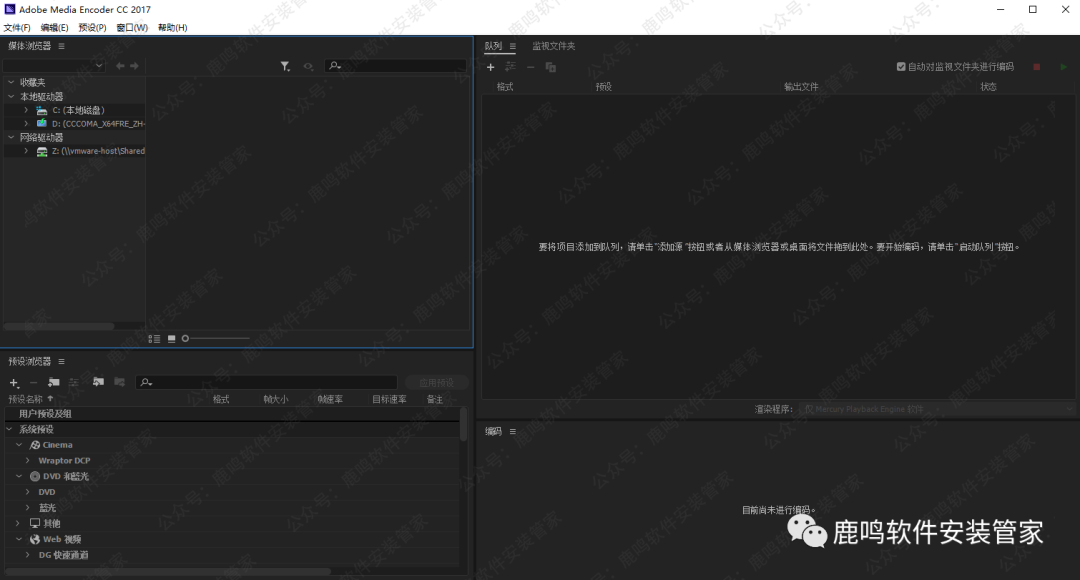Expand the Wraptor DCP preset folder
This screenshot has width=1080, height=580.
click(28, 461)
